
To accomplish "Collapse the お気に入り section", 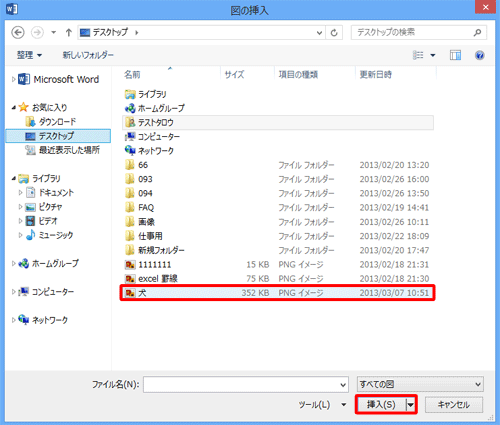I will 14,107.
